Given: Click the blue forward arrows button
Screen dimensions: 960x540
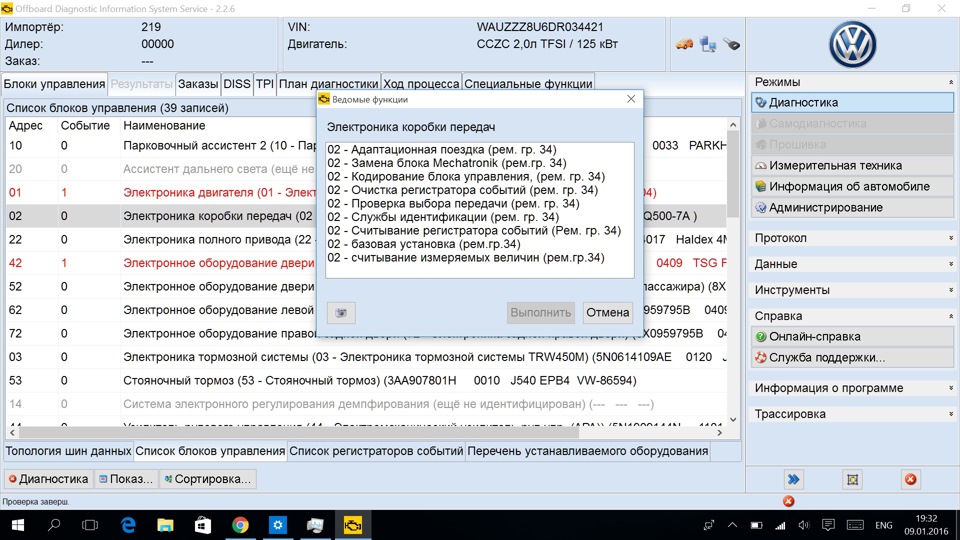Looking at the screenshot, I should point(793,479).
